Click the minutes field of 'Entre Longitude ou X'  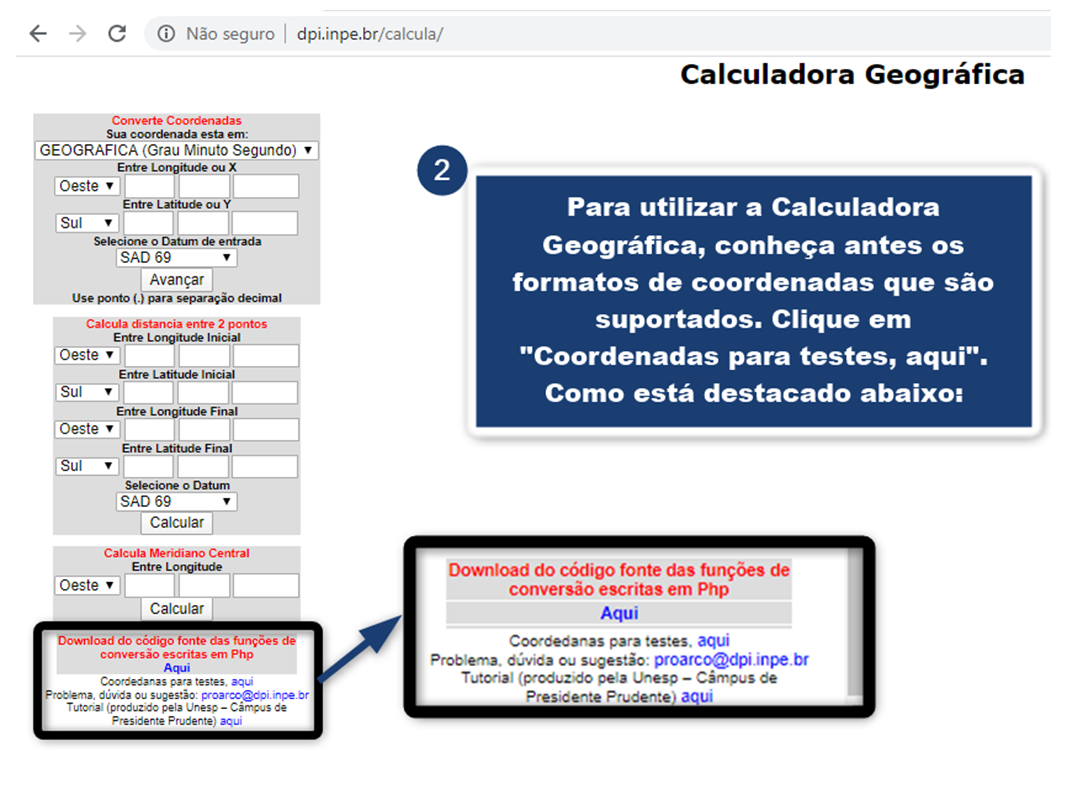click(x=204, y=186)
